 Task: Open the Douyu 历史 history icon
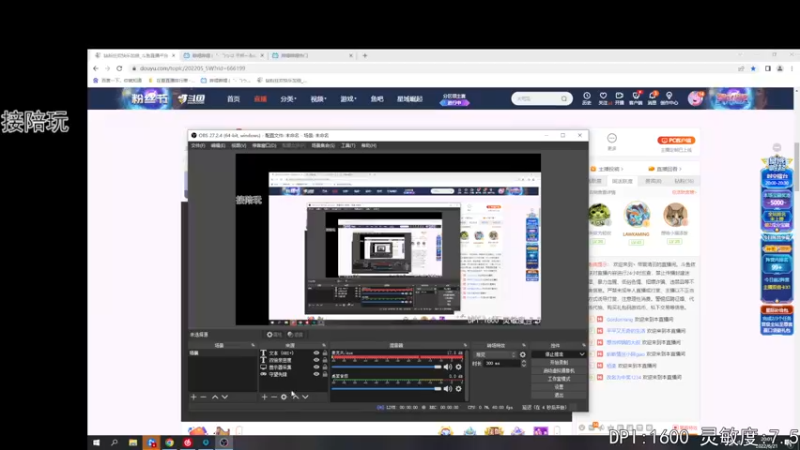(587, 98)
